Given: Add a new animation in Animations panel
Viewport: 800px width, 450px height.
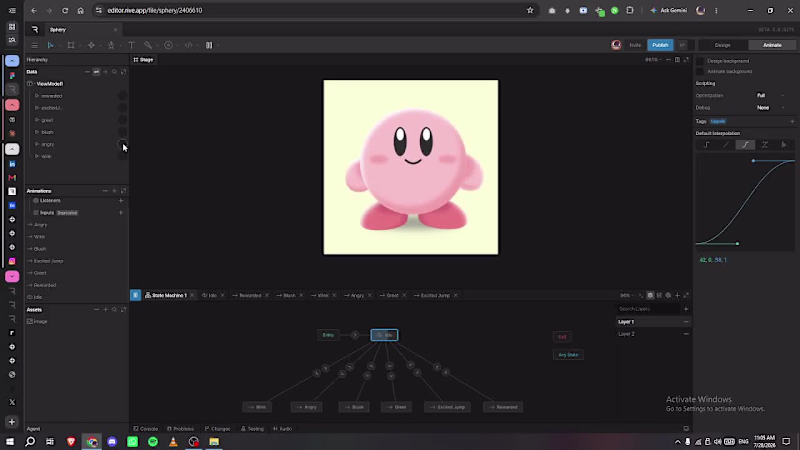Looking at the screenshot, I should [x=114, y=191].
